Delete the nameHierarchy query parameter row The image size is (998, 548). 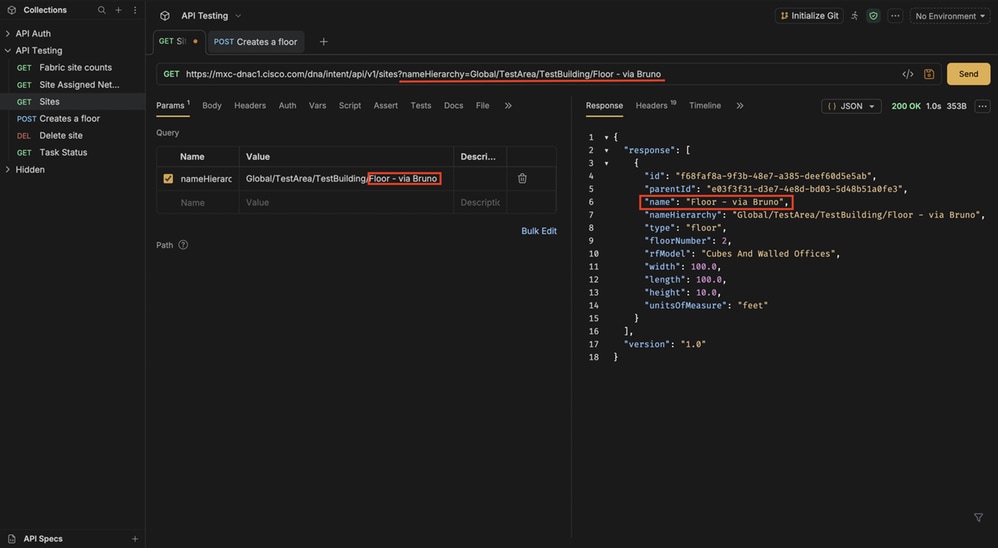(522, 179)
